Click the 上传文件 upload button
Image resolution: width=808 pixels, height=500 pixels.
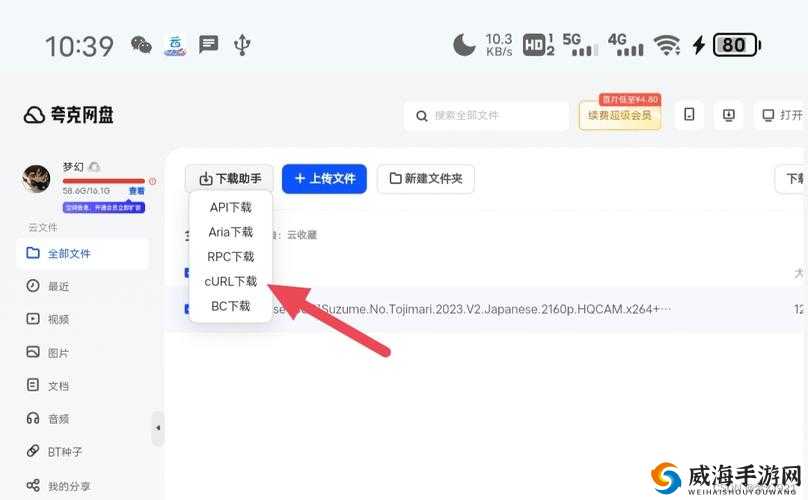tap(324, 179)
